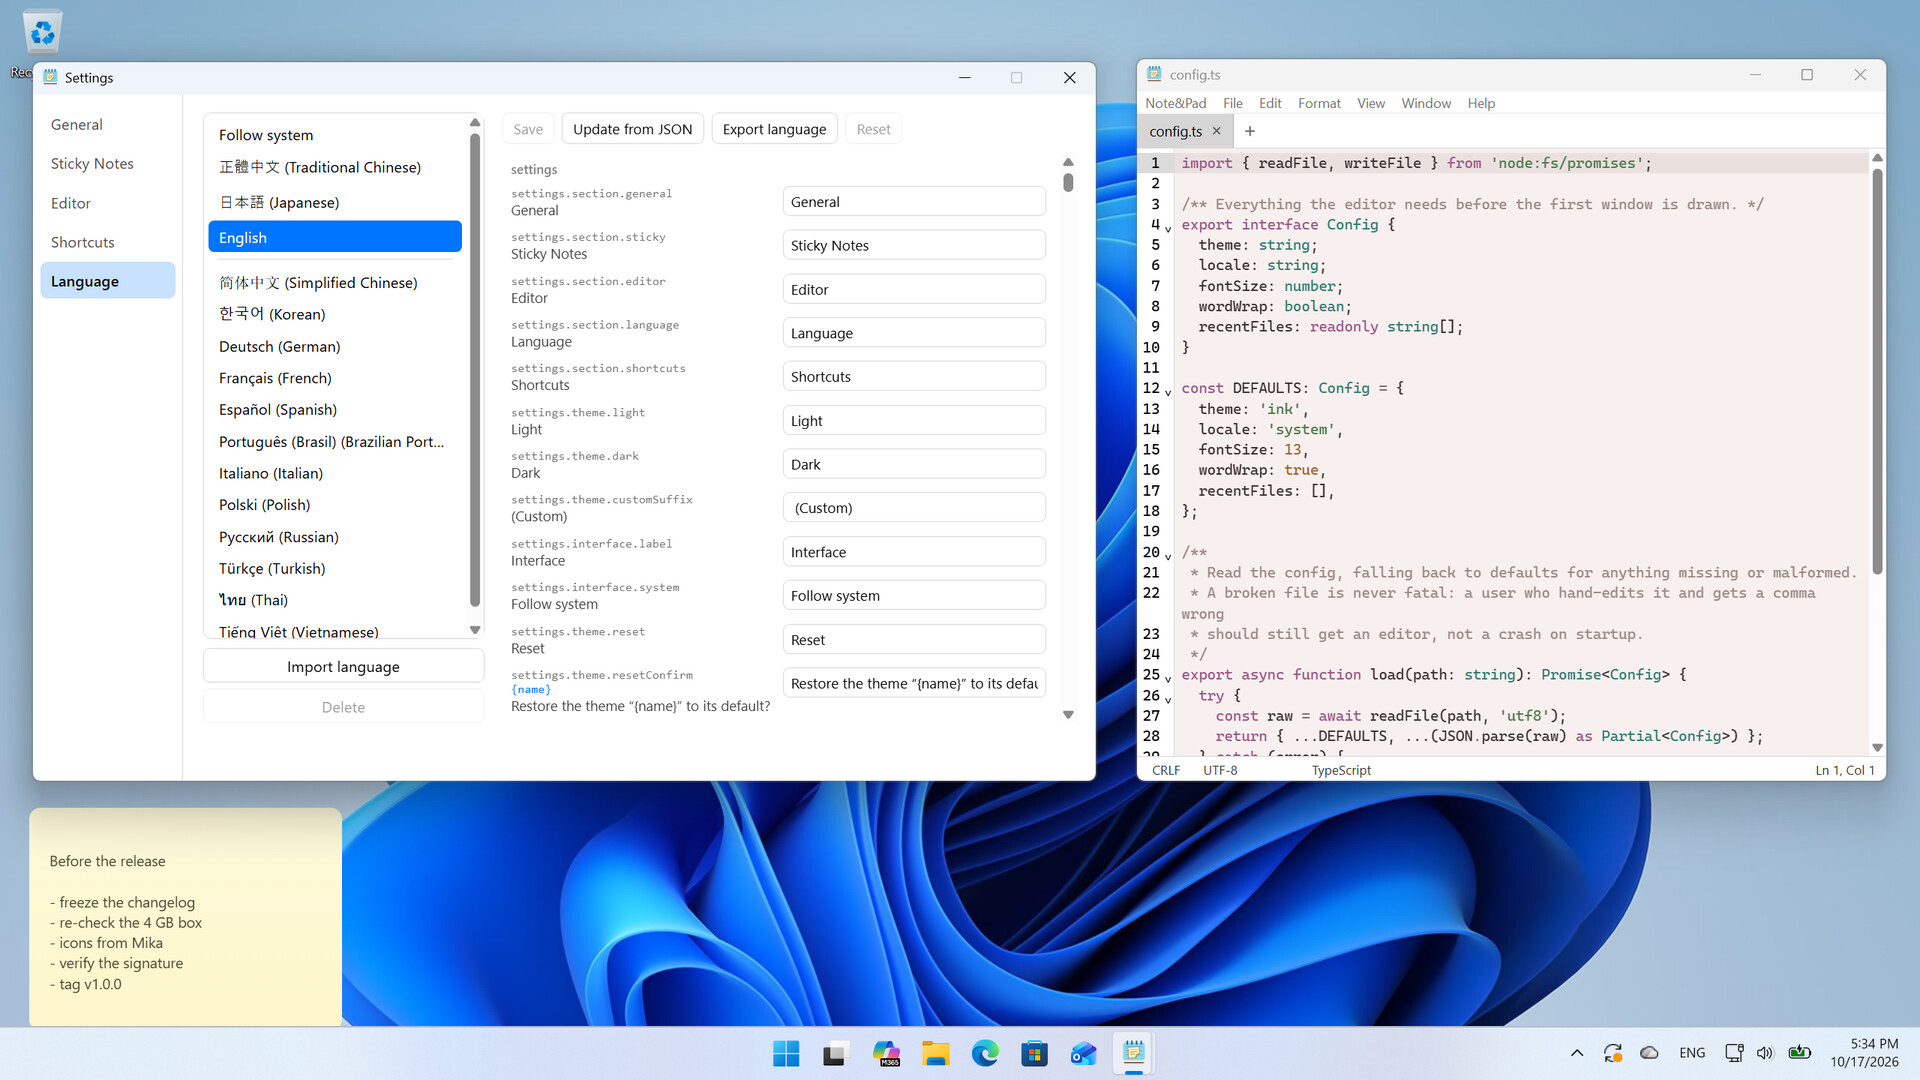Viewport: 1920px width, 1080px height.
Task: Click the Sticky Notes translation field
Action: pos(914,245)
